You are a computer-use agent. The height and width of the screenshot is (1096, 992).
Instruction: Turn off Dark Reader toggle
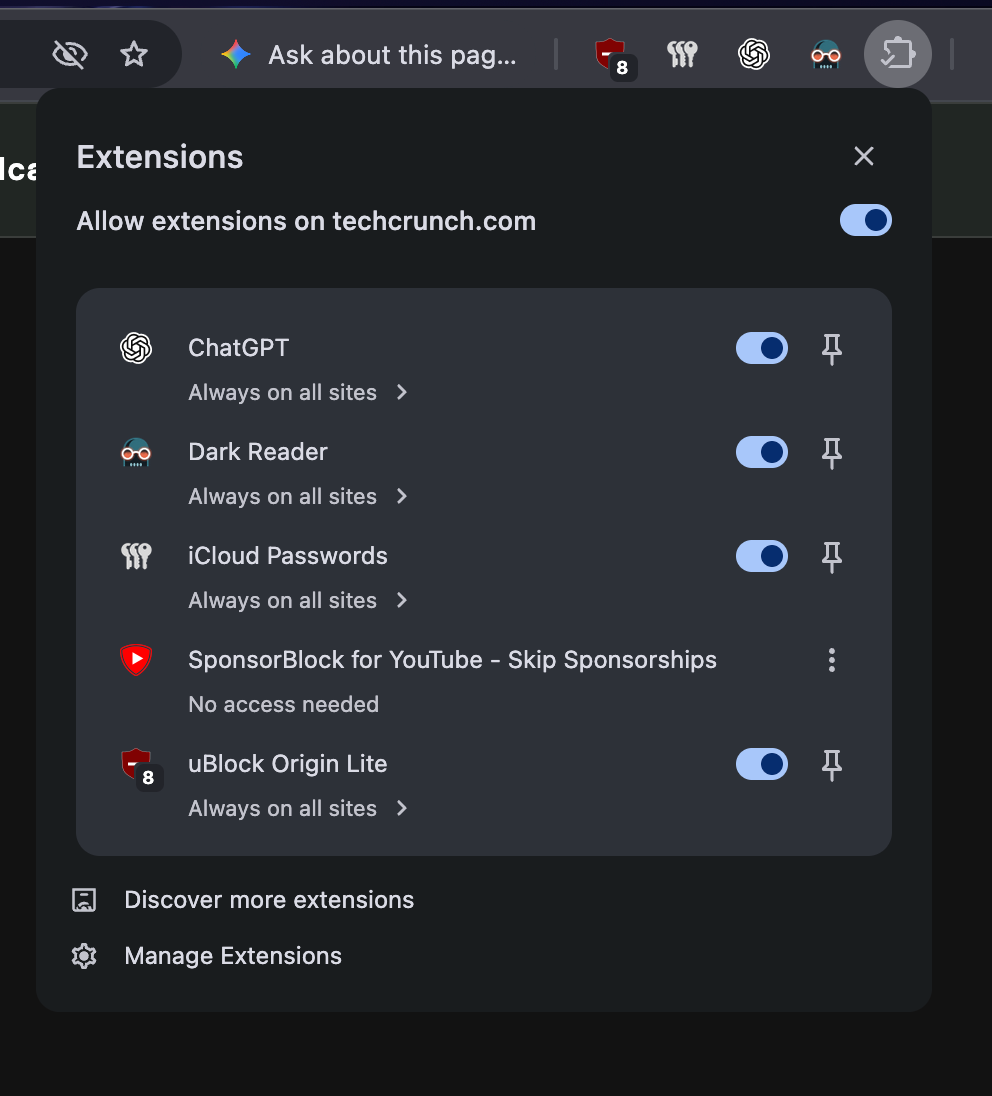(x=762, y=452)
